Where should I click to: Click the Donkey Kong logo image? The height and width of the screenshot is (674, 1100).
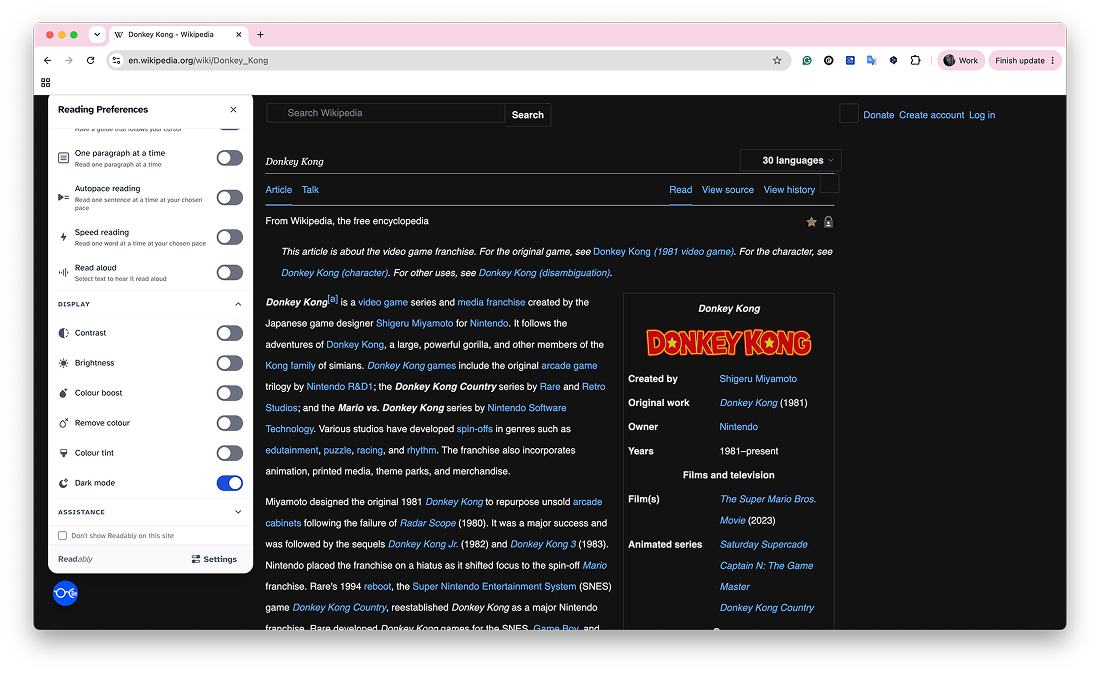728,343
